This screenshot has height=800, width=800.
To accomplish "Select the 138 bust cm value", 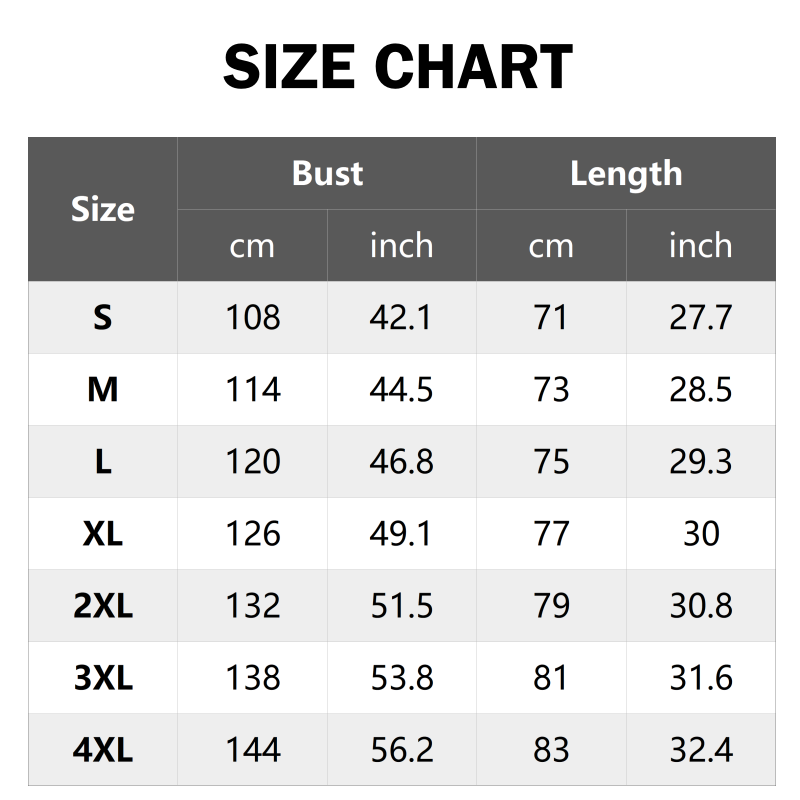I will pos(253,677).
